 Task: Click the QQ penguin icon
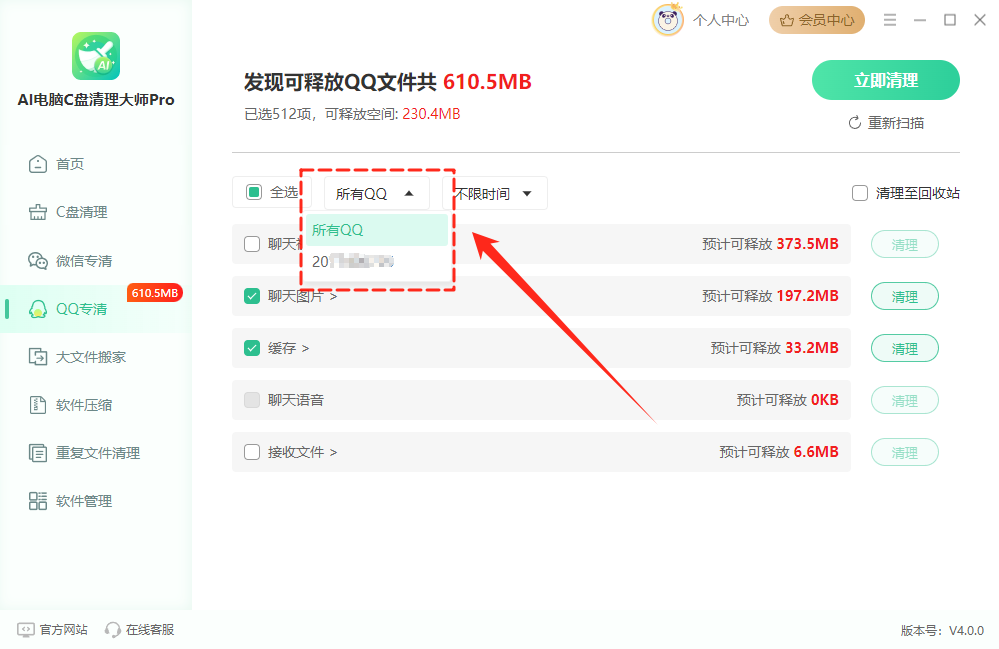point(38,309)
